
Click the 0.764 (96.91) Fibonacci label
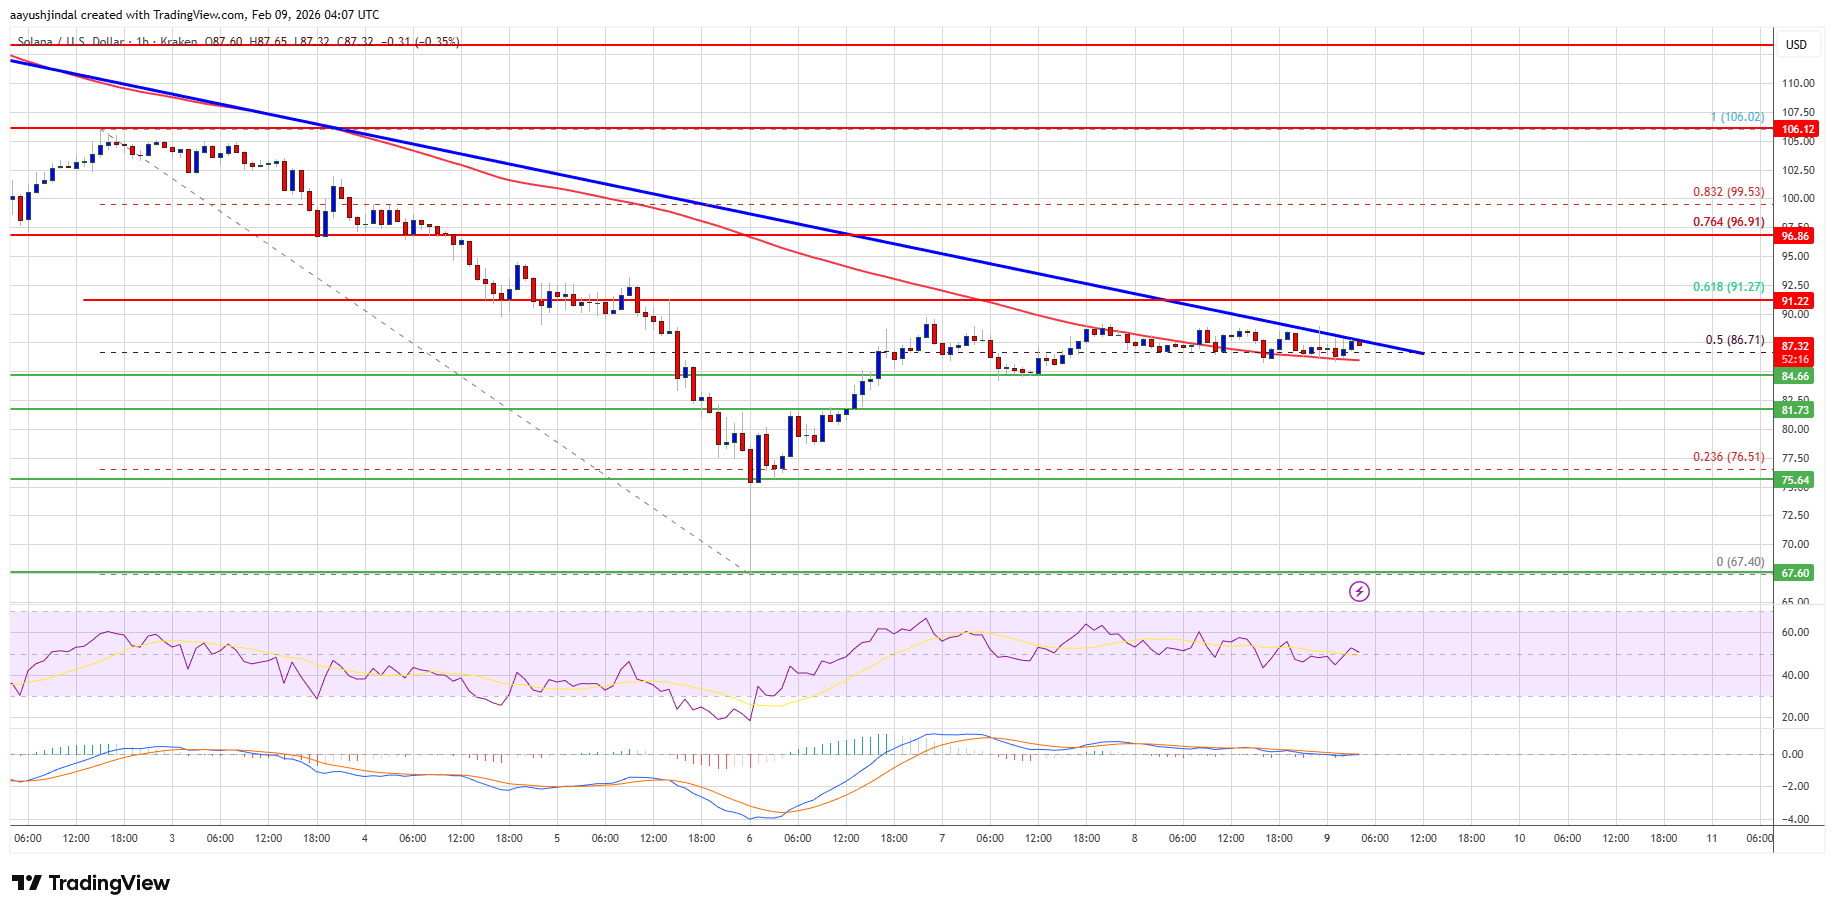click(1728, 222)
